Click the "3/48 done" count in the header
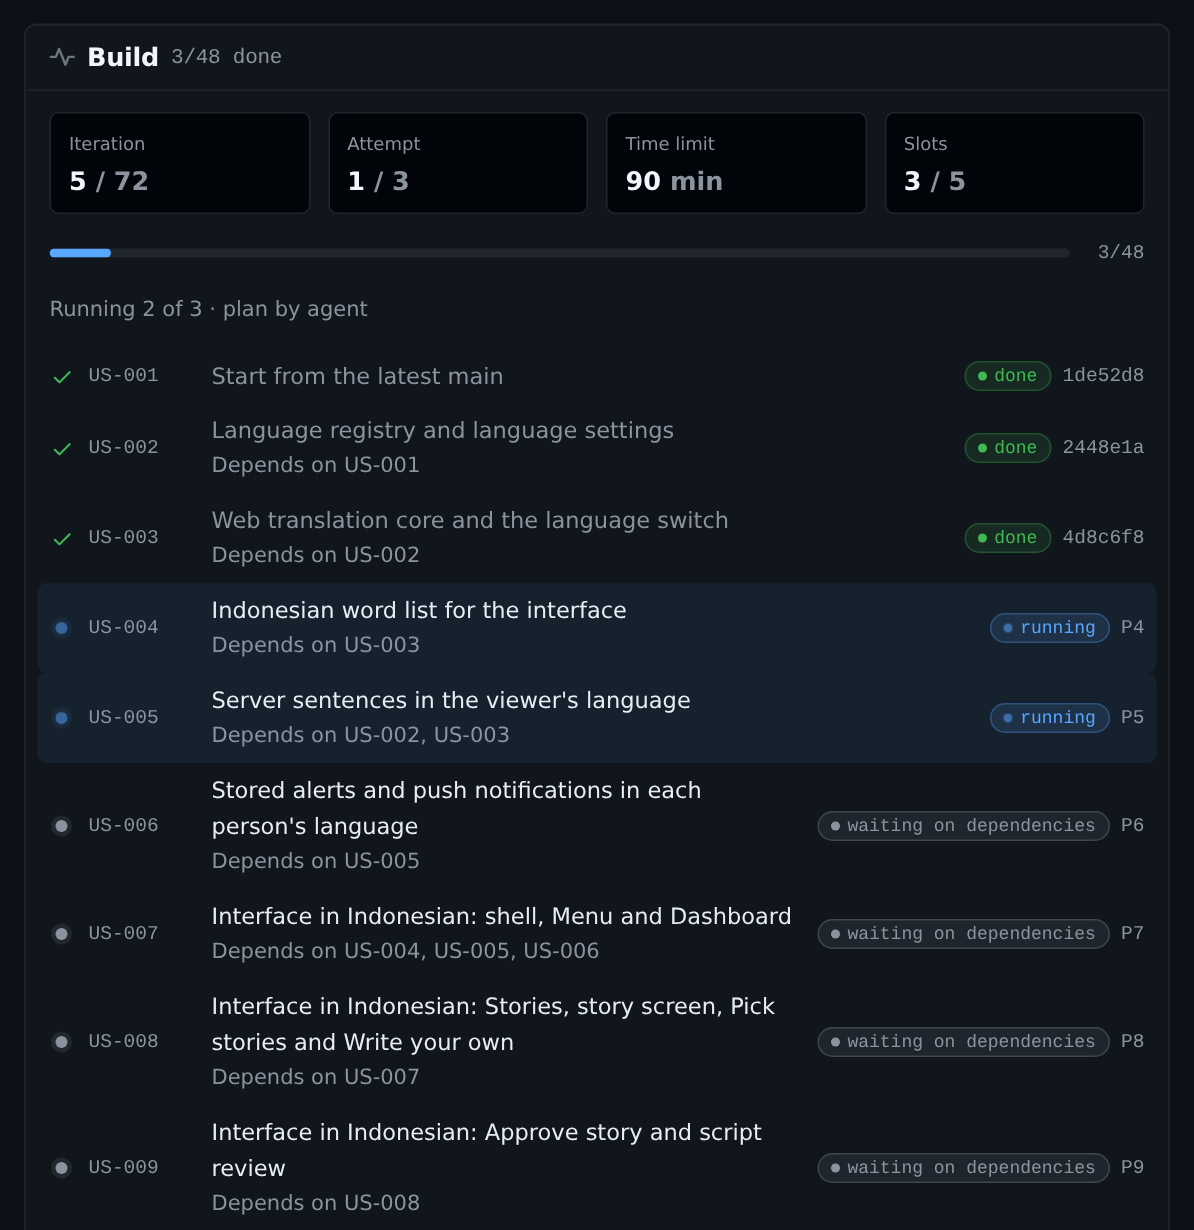1194x1230 pixels. pyautogui.click(x=226, y=57)
